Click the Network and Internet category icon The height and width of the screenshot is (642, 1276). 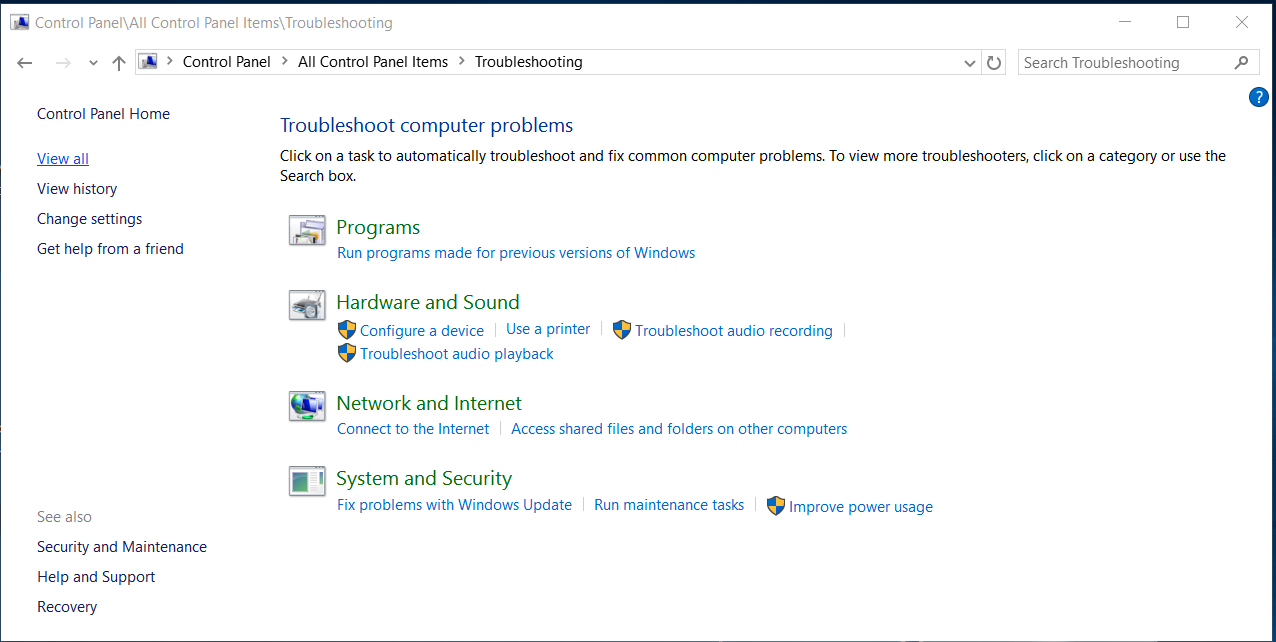pos(307,406)
